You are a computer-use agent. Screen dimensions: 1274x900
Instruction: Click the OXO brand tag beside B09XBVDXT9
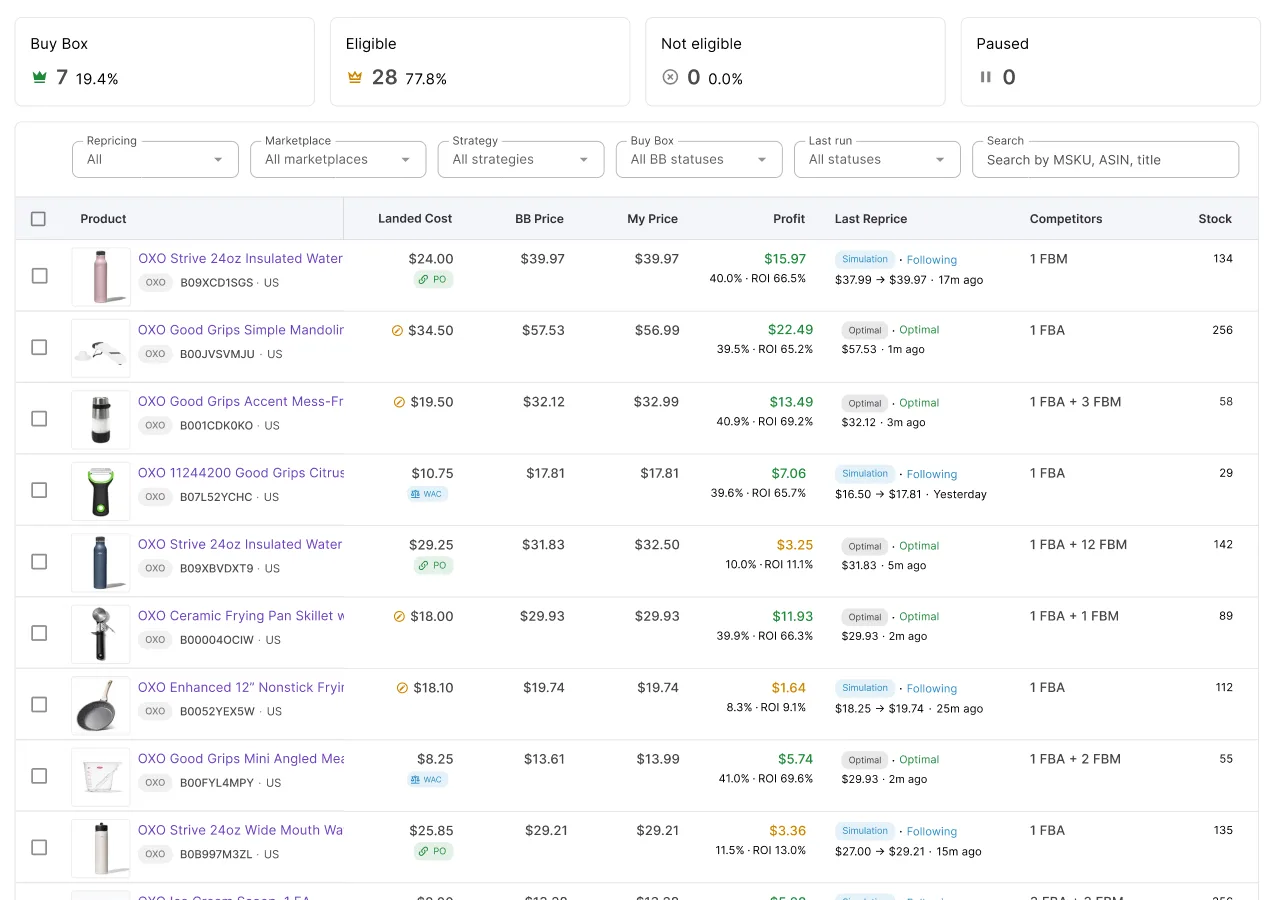tap(155, 568)
